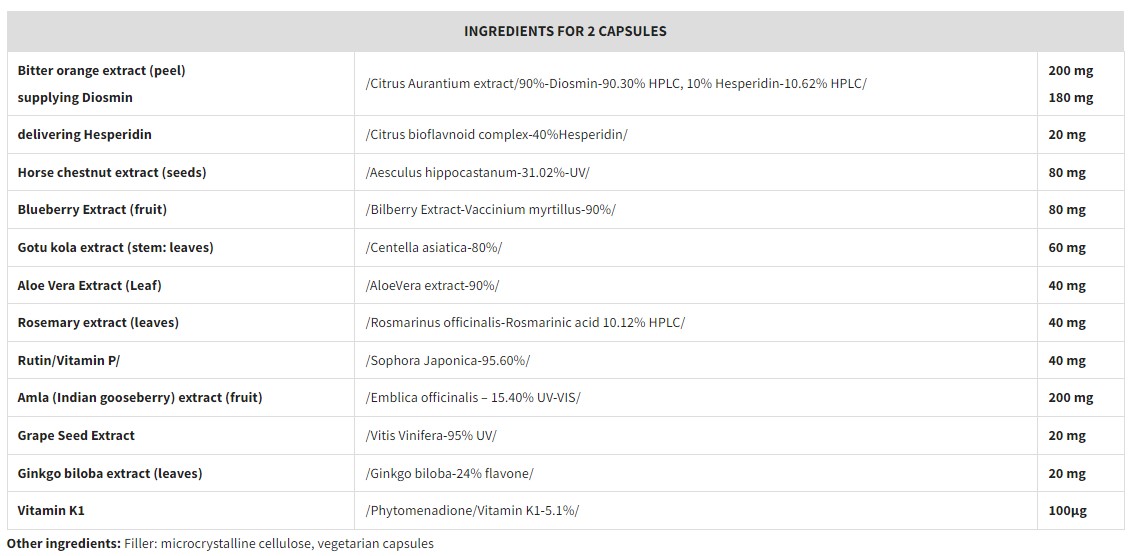This screenshot has width=1138, height=556.
Task: Select the "60 mg" Gotu kola dosage
Action: point(1067,248)
